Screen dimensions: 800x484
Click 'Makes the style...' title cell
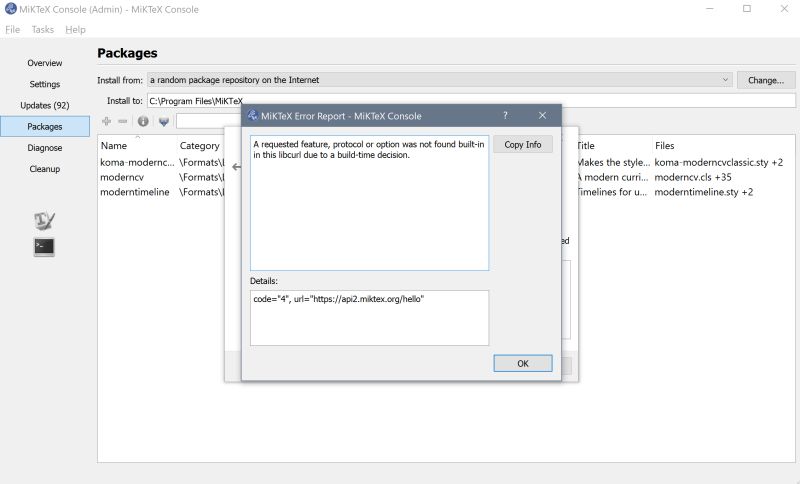point(614,163)
